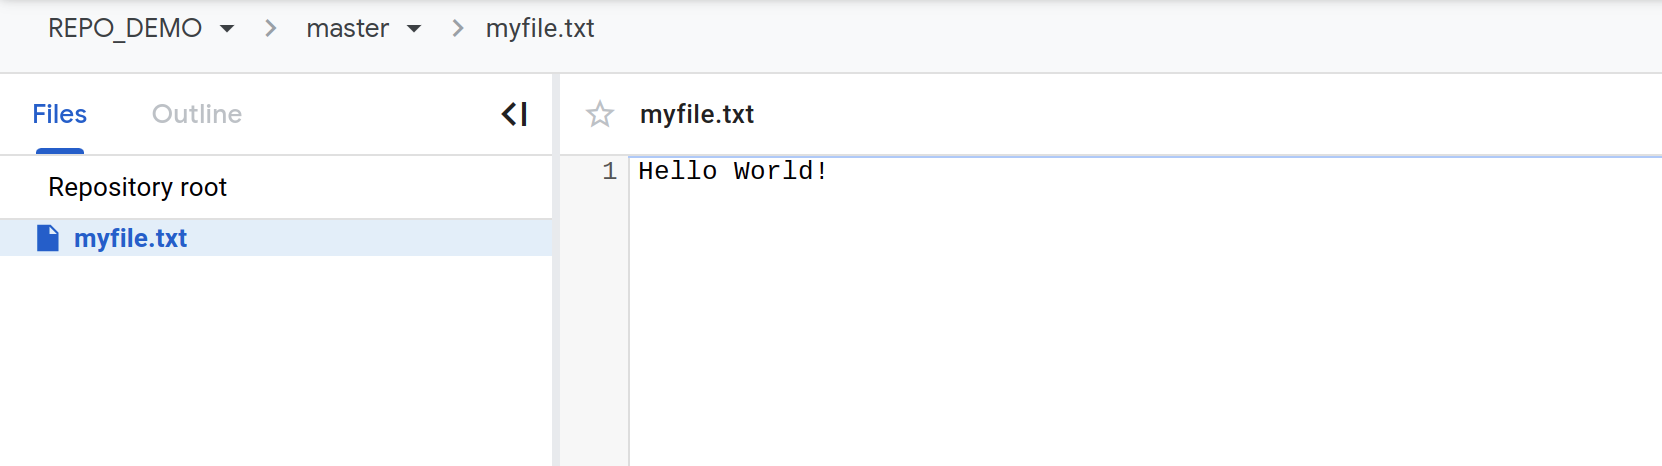Click the chevron between REPO_DEMO and master

coord(270,28)
